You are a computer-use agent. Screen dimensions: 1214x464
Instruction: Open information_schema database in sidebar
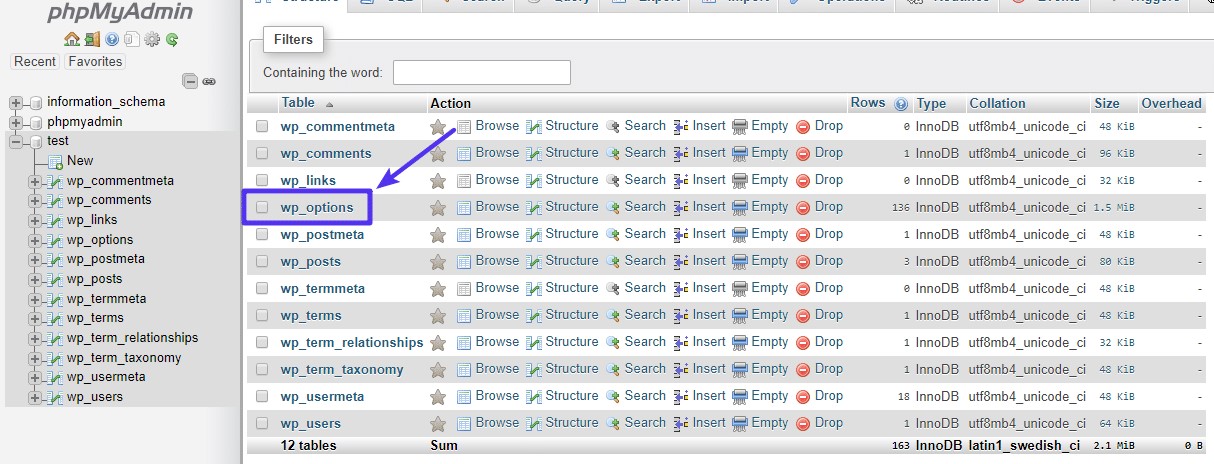click(x=106, y=102)
